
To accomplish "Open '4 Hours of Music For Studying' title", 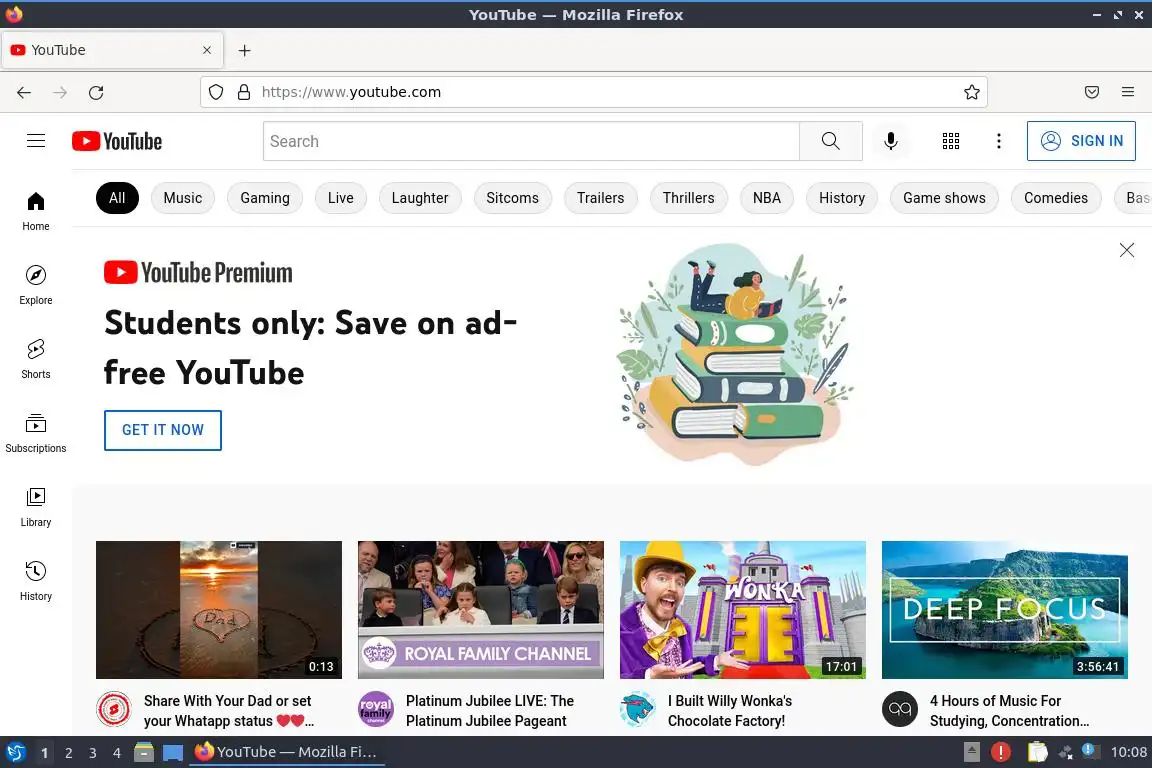I will click(1009, 711).
